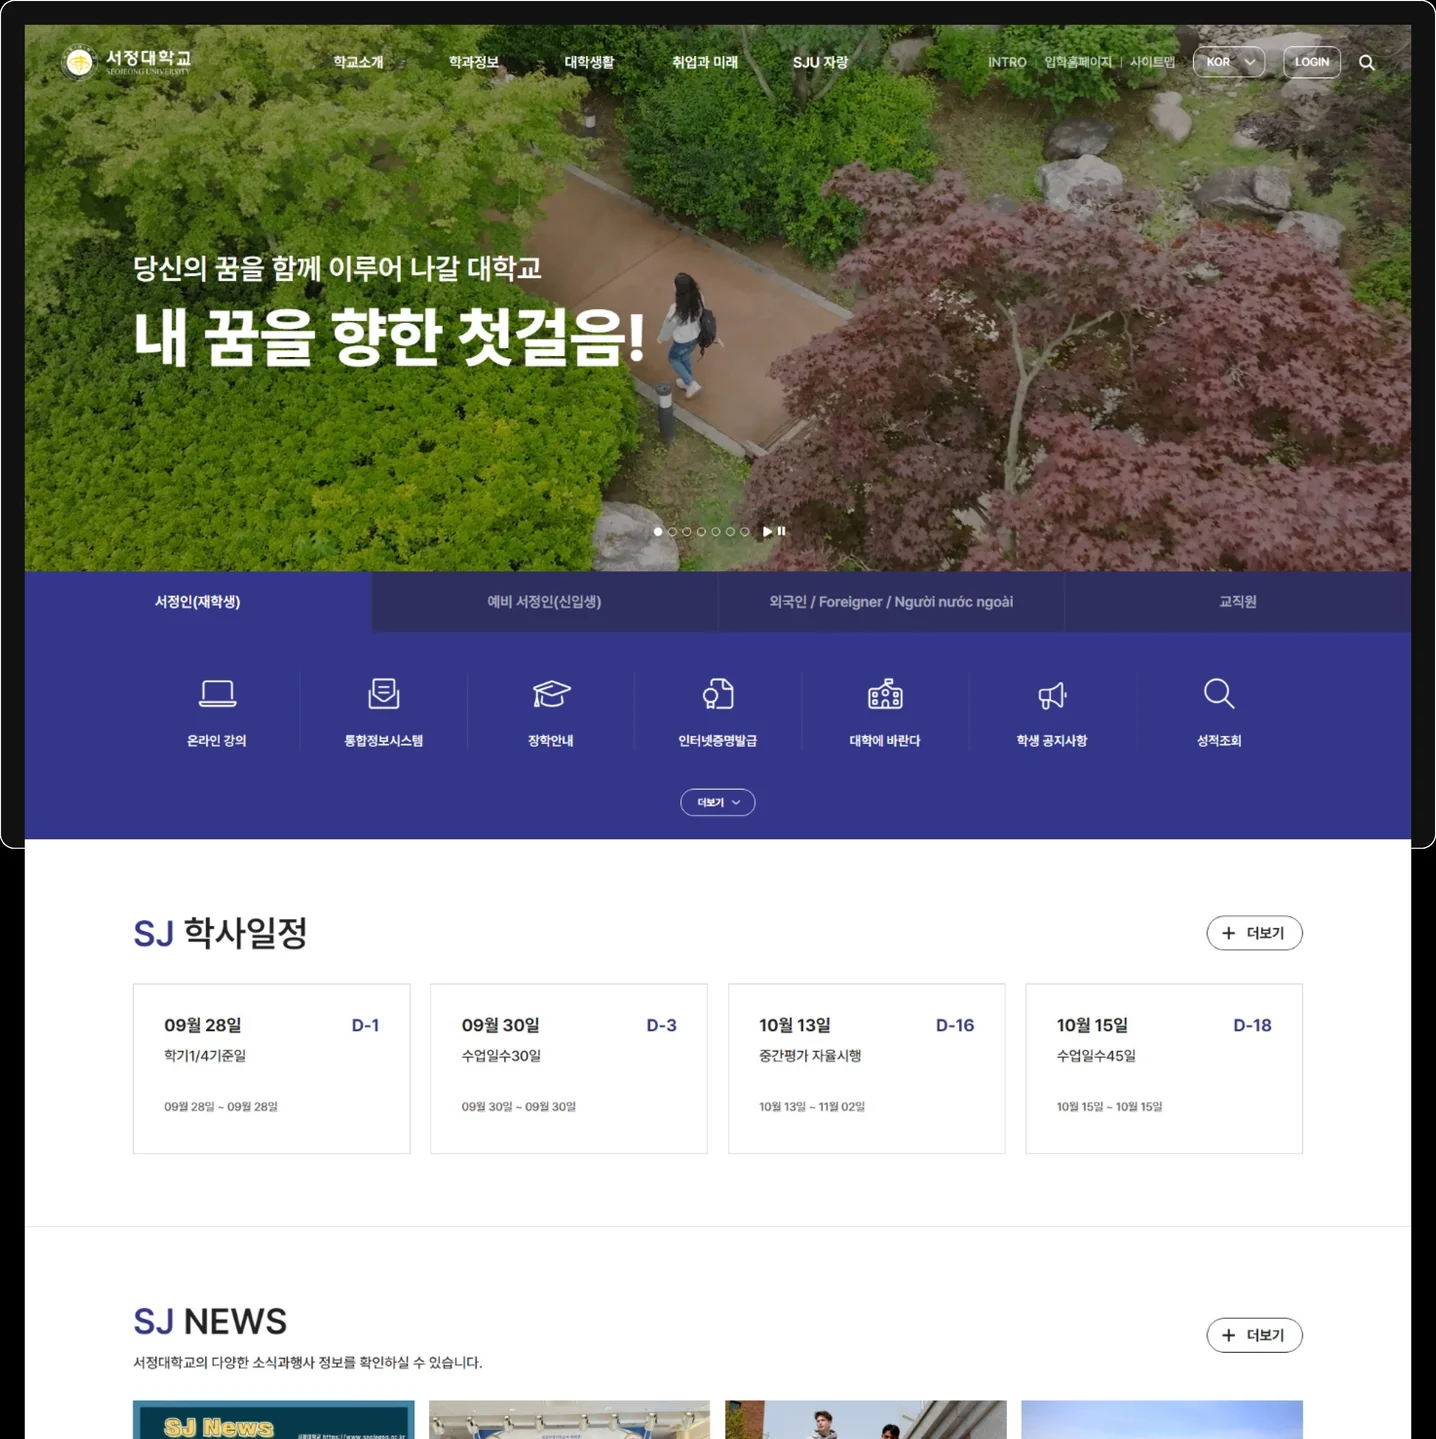Open the SJU 자랑 menu

[x=821, y=62]
